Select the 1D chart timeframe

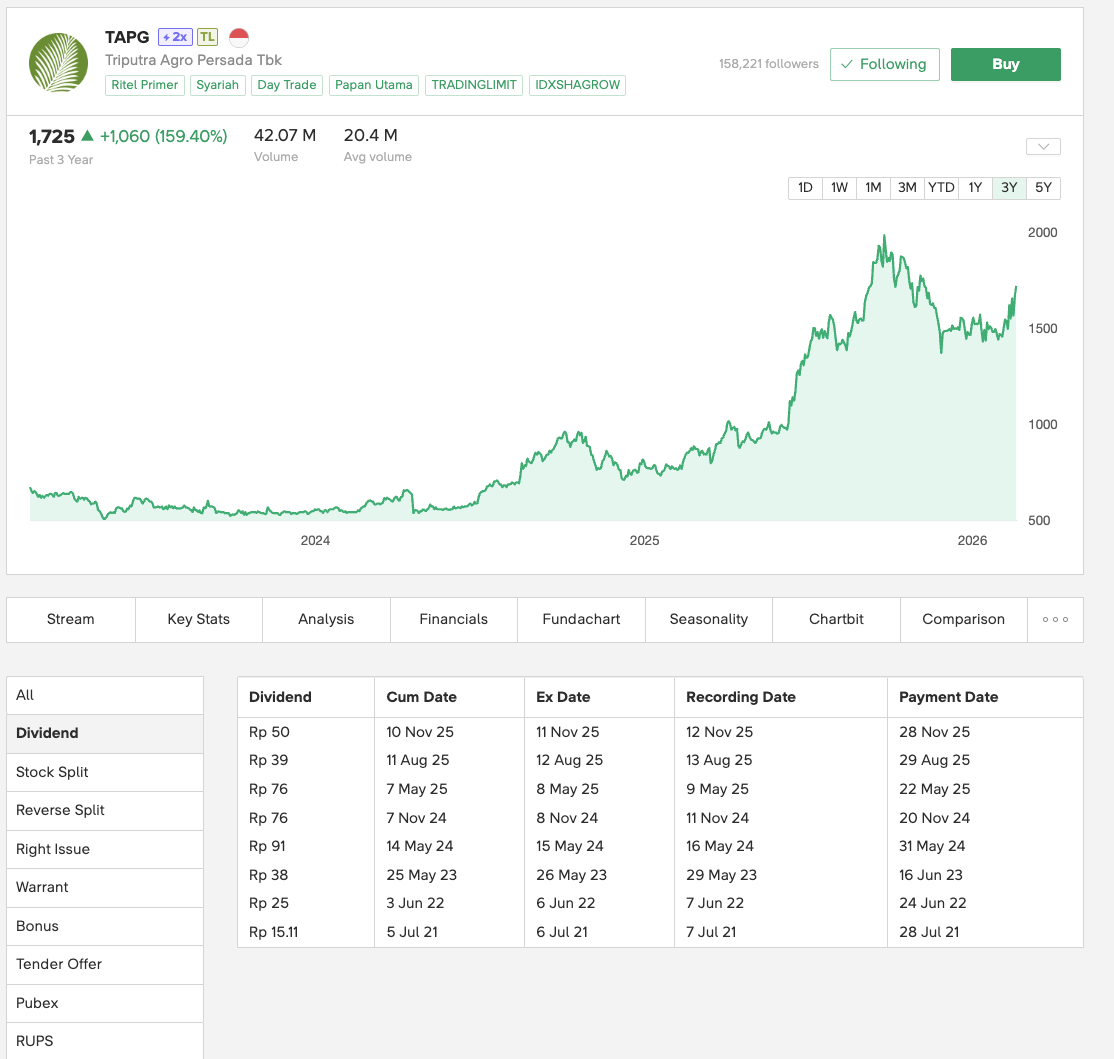coord(805,188)
